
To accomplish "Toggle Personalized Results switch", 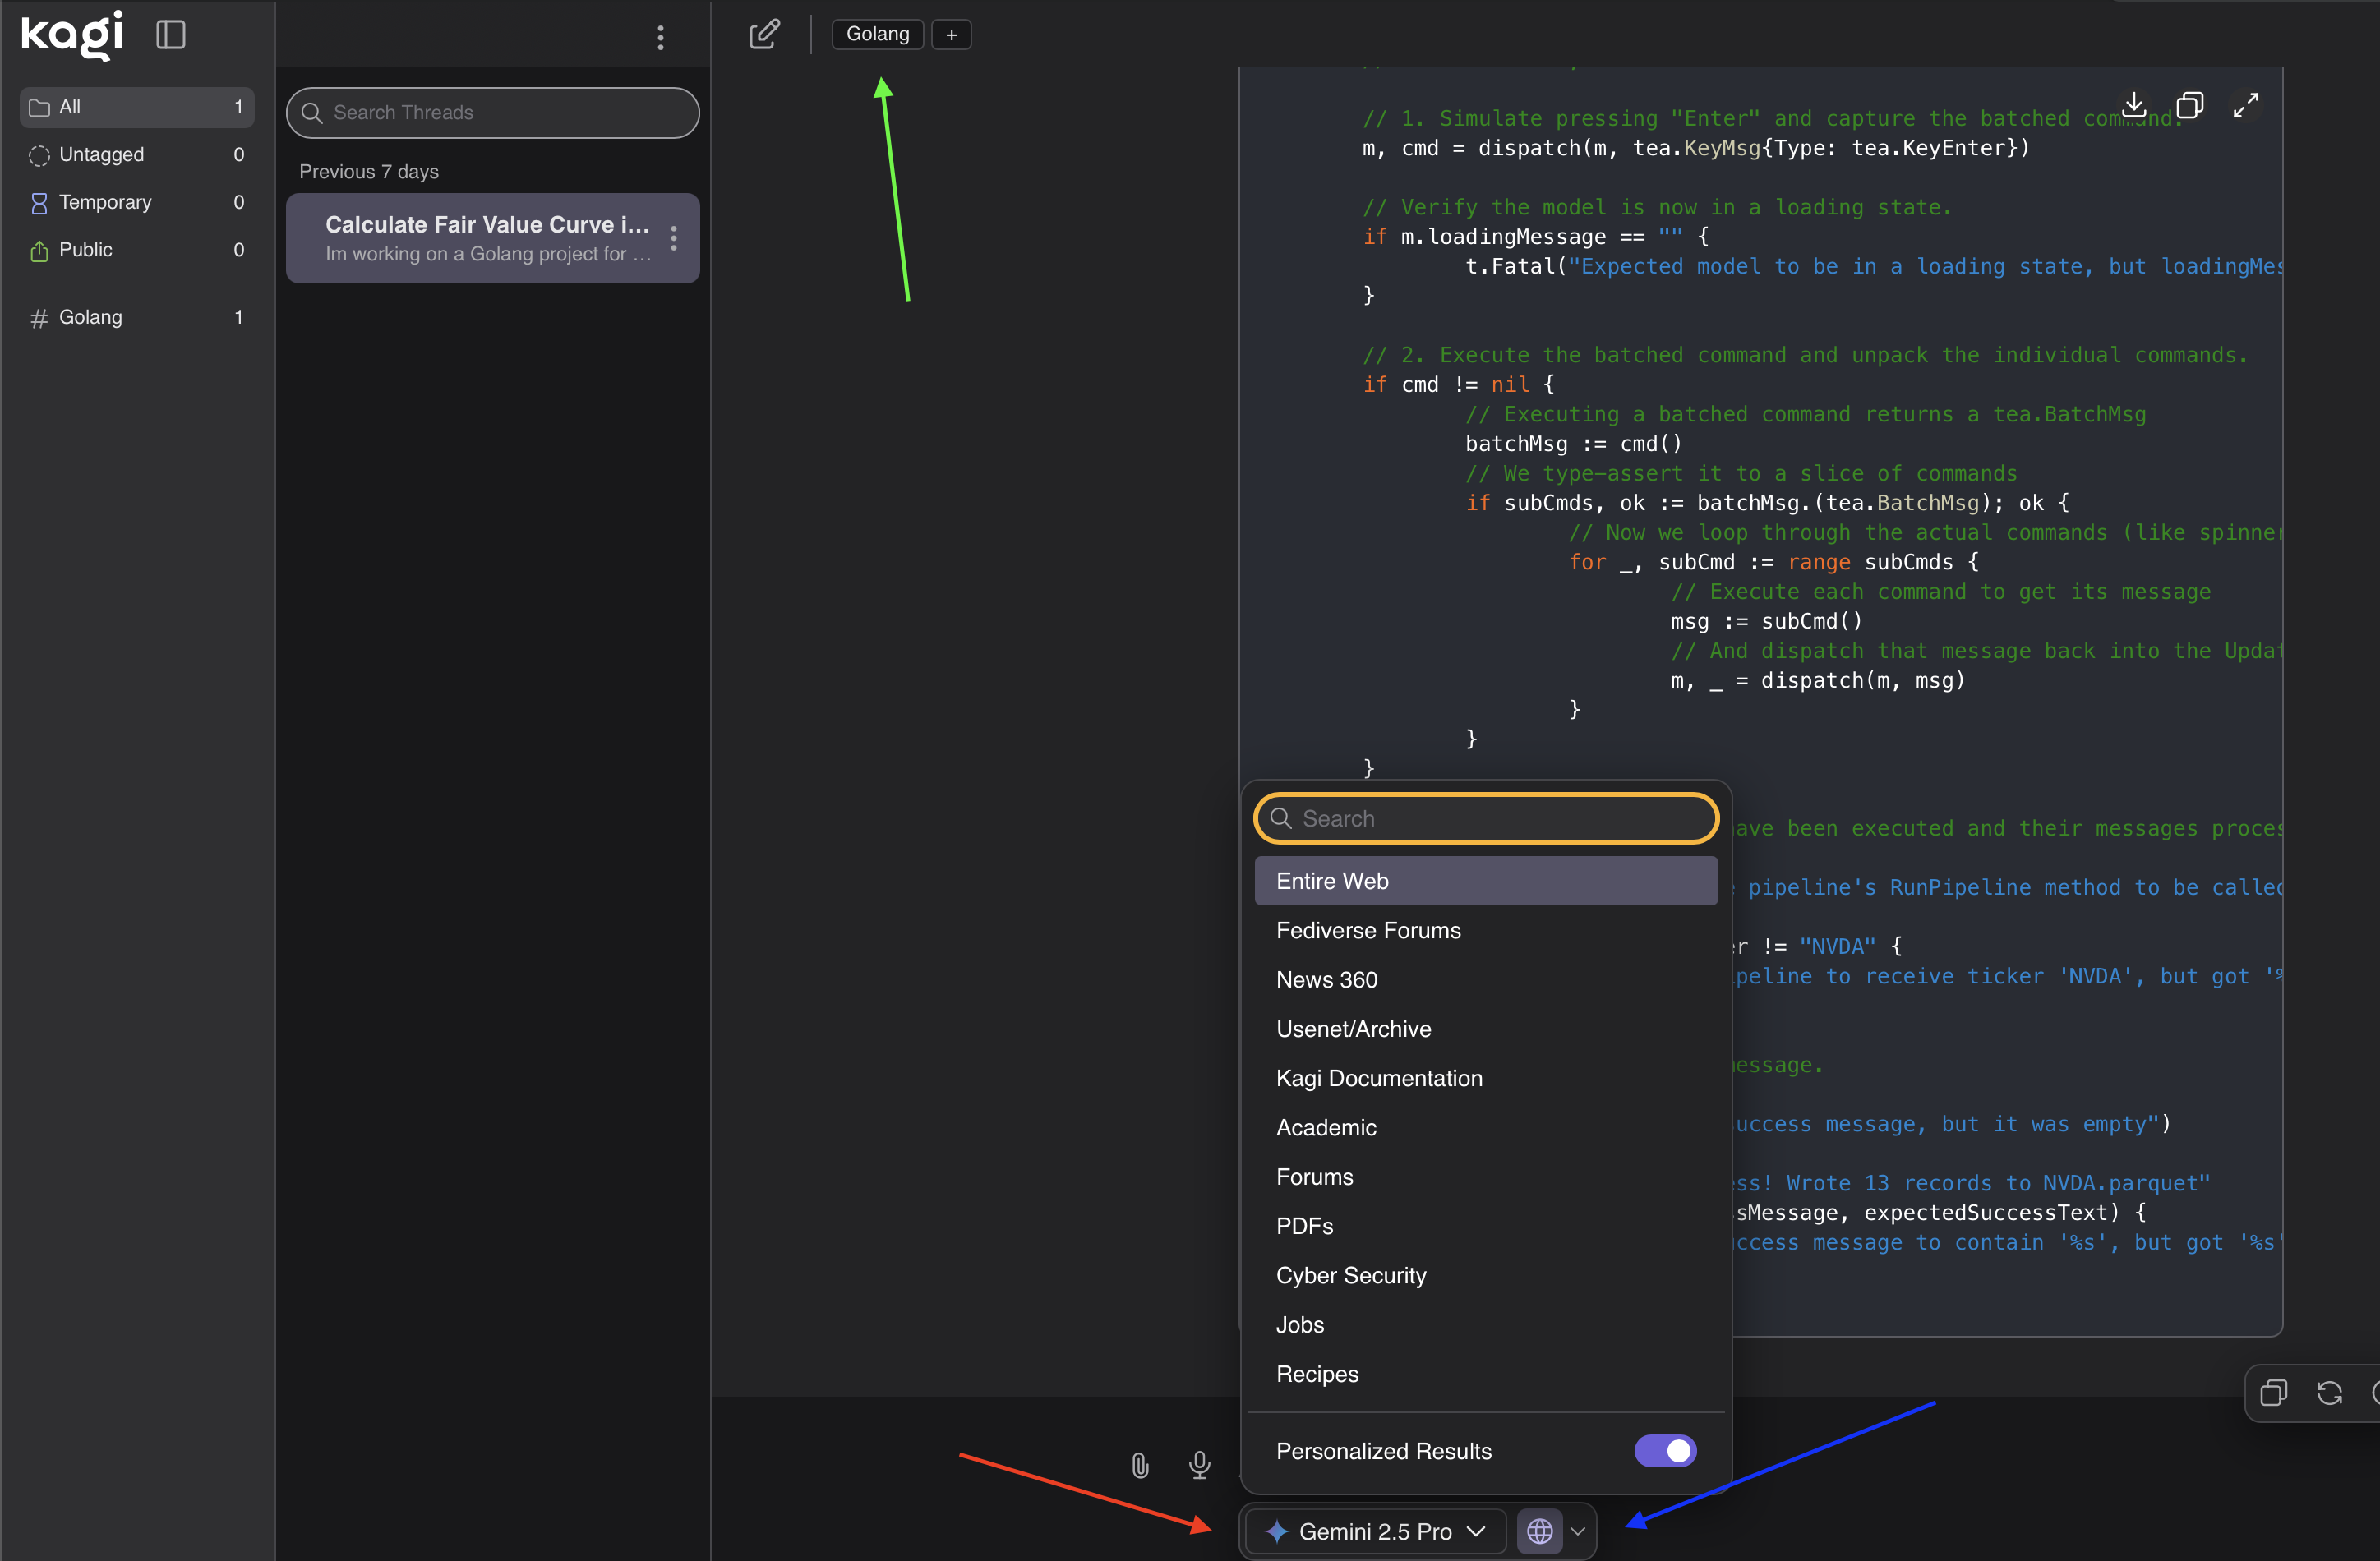I will 1665,1451.
